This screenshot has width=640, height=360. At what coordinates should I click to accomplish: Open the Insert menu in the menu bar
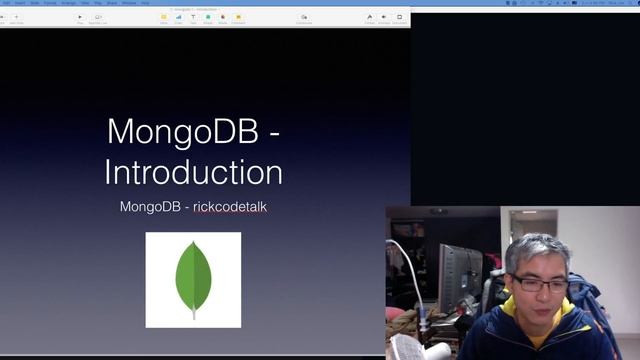click(x=20, y=3)
